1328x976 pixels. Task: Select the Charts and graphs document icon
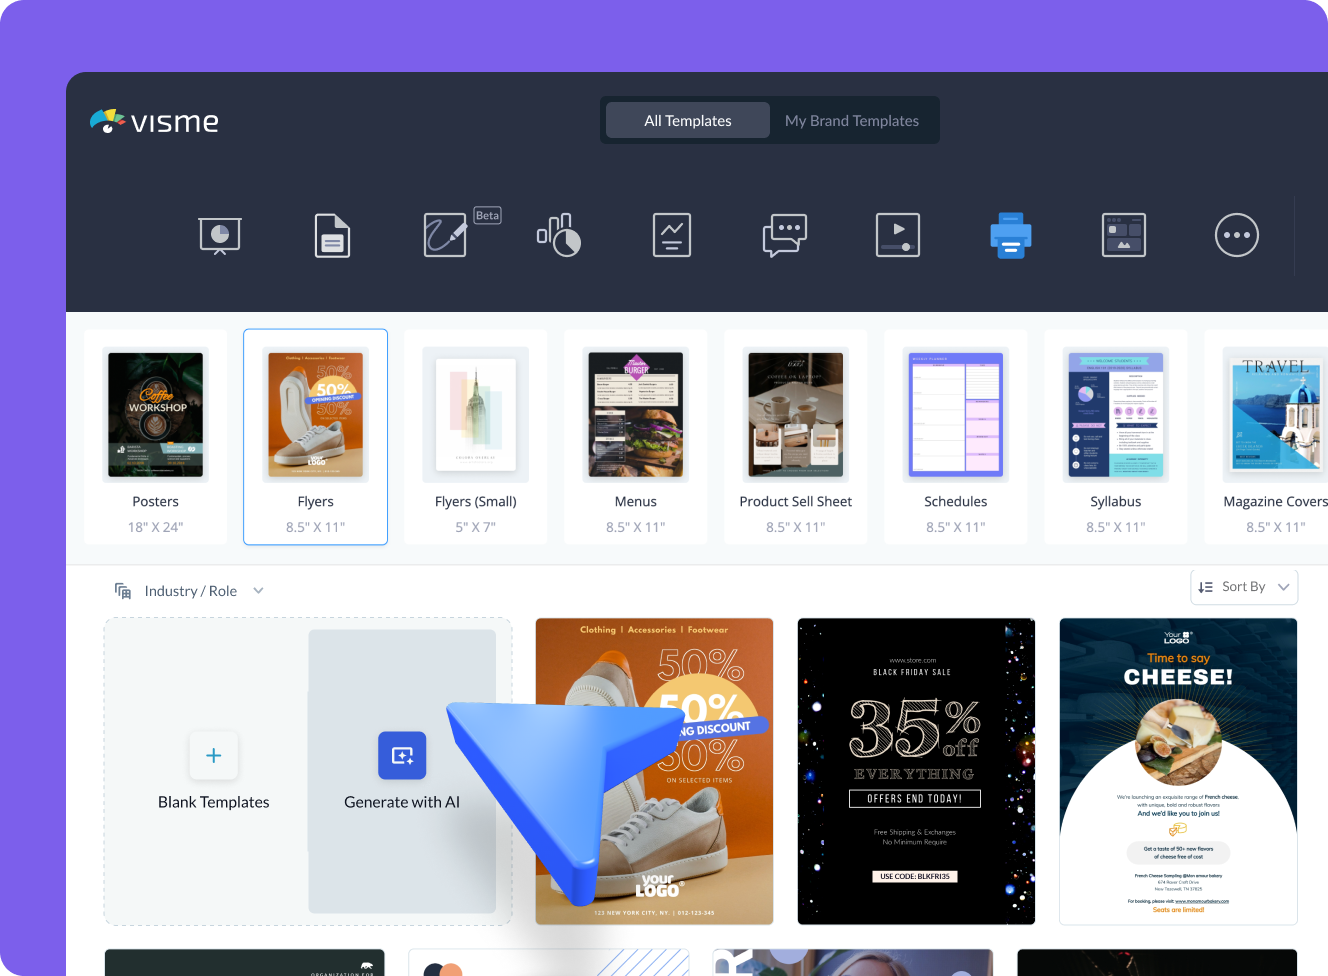(x=672, y=236)
